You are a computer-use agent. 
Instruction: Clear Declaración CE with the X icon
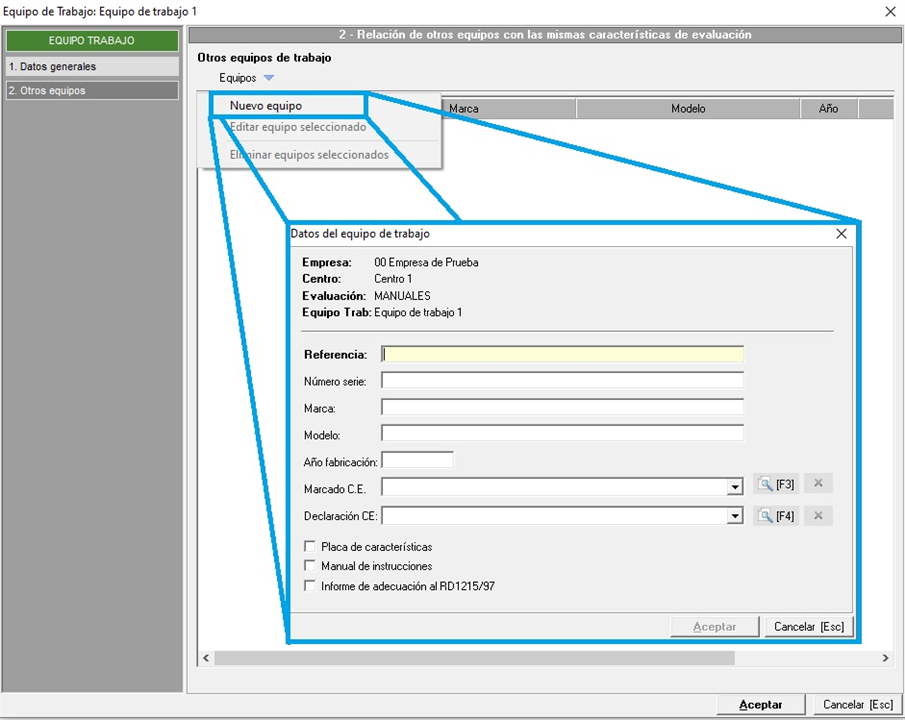point(817,516)
